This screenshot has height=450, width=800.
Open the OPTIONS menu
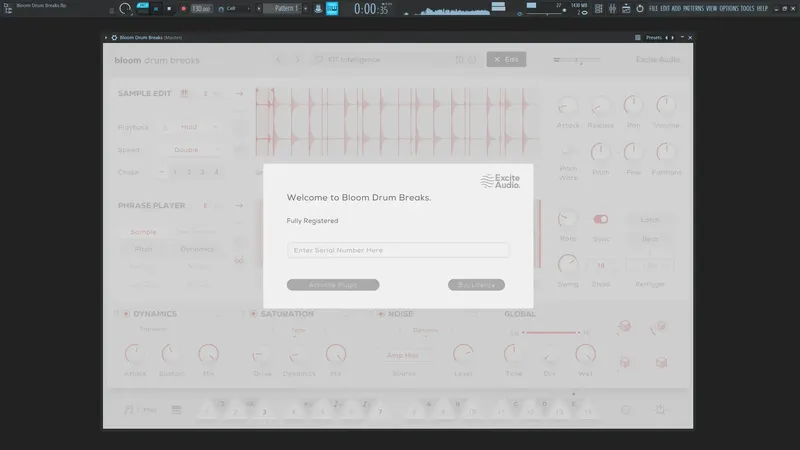tap(729, 9)
